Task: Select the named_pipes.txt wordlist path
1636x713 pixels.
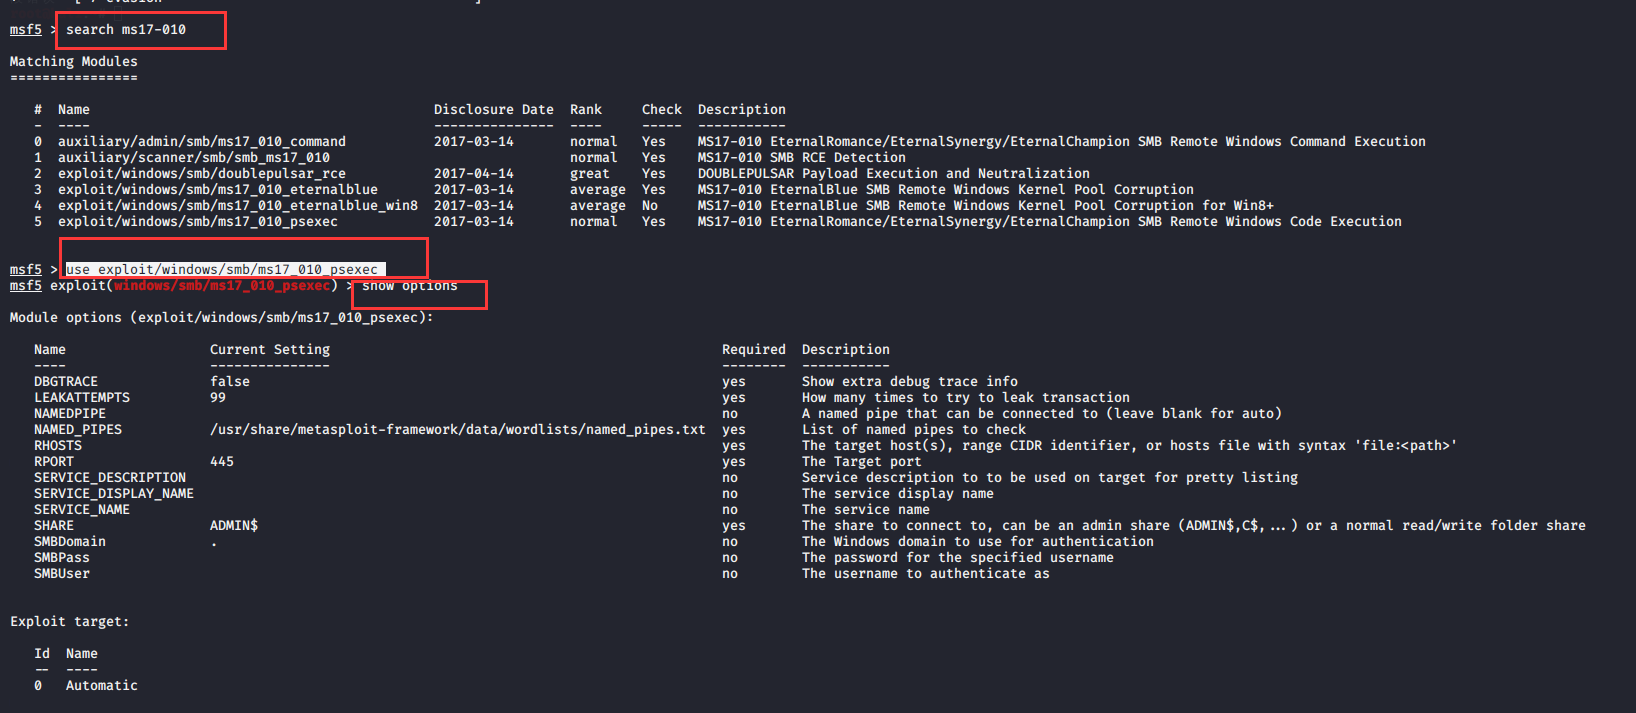Action: click(x=458, y=430)
